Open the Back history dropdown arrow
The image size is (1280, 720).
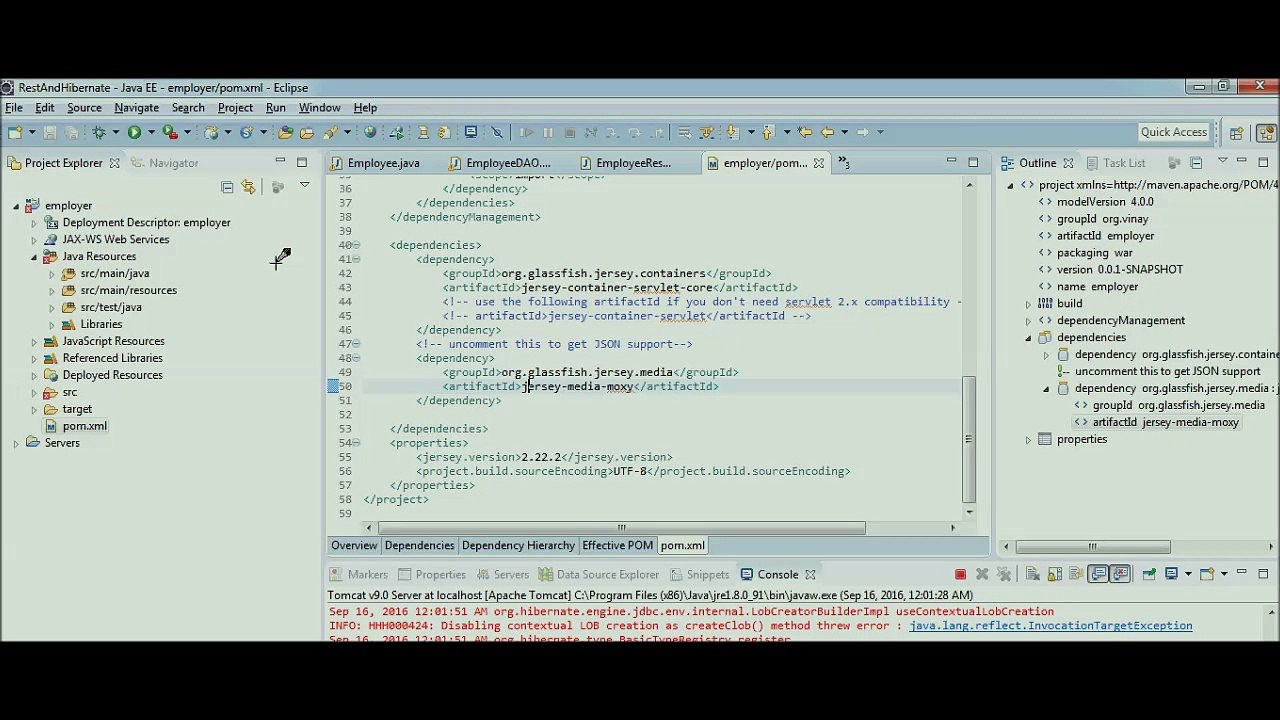(x=844, y=132)
